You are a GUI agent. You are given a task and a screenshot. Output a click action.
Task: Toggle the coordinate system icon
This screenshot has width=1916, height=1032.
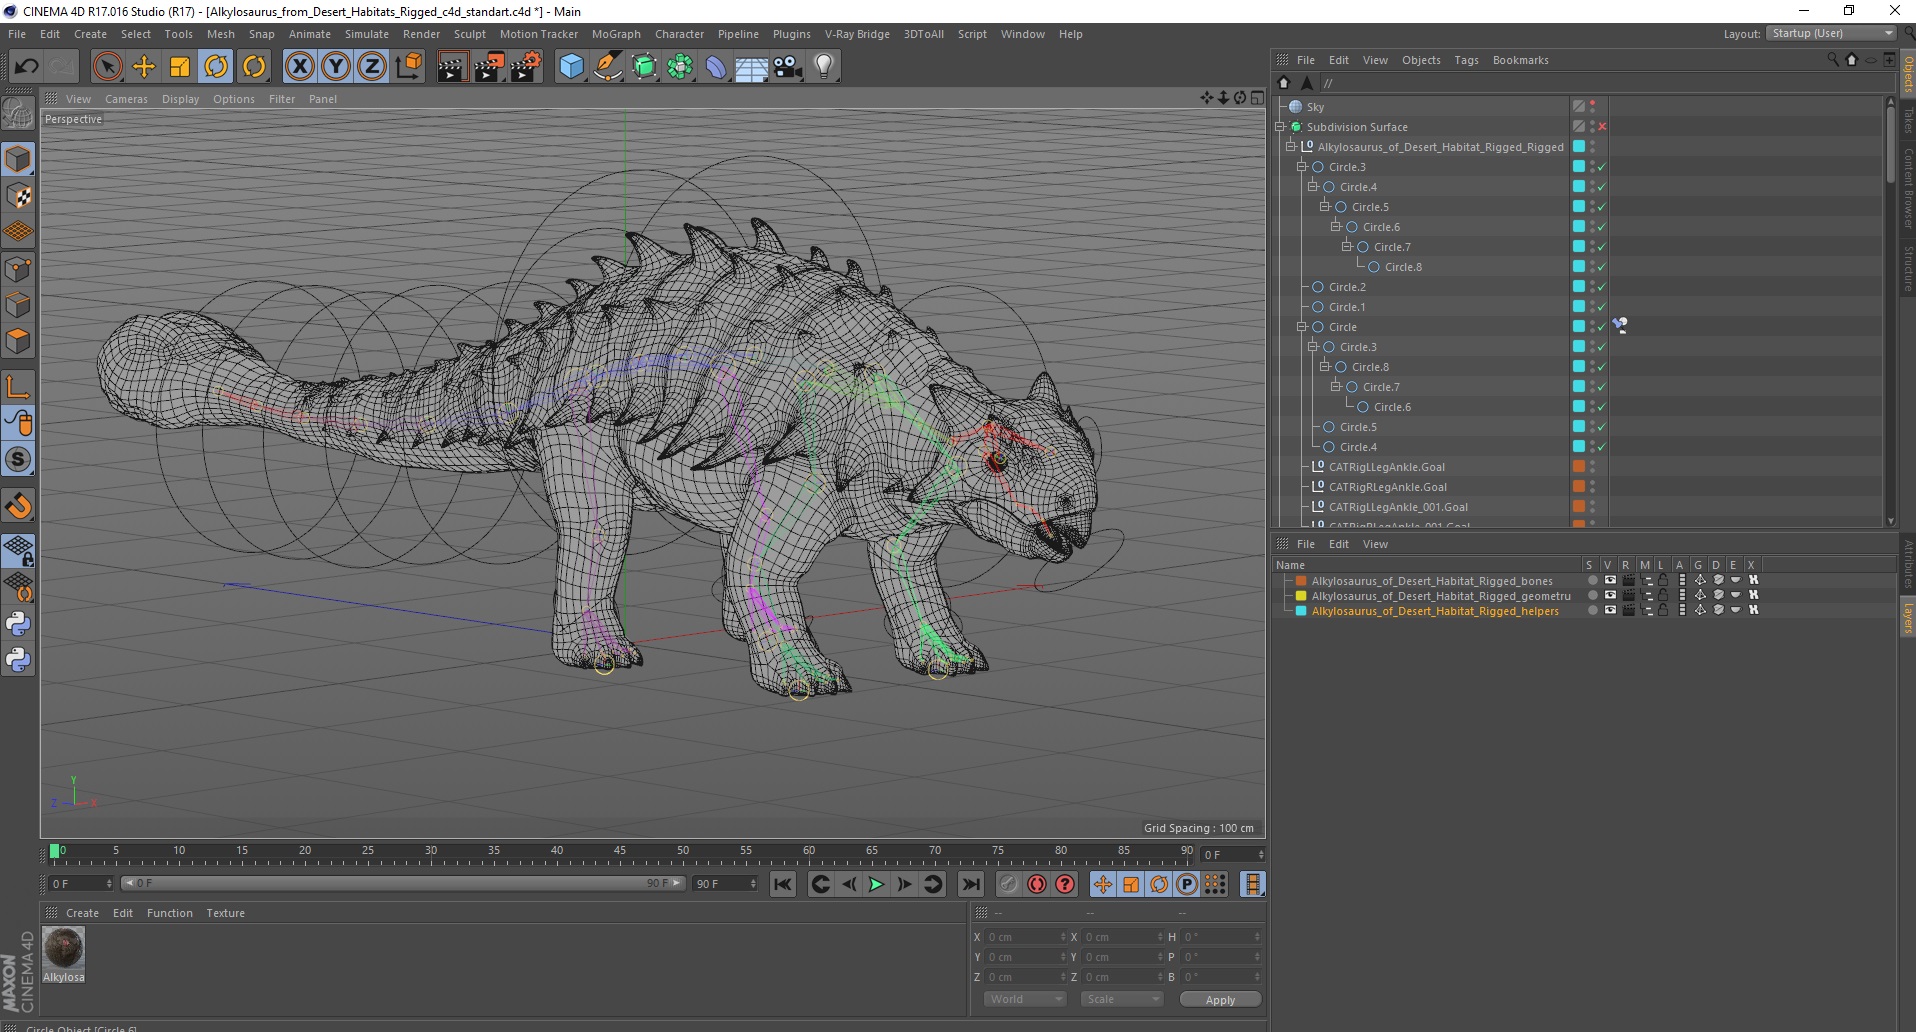tap(408, 67)
